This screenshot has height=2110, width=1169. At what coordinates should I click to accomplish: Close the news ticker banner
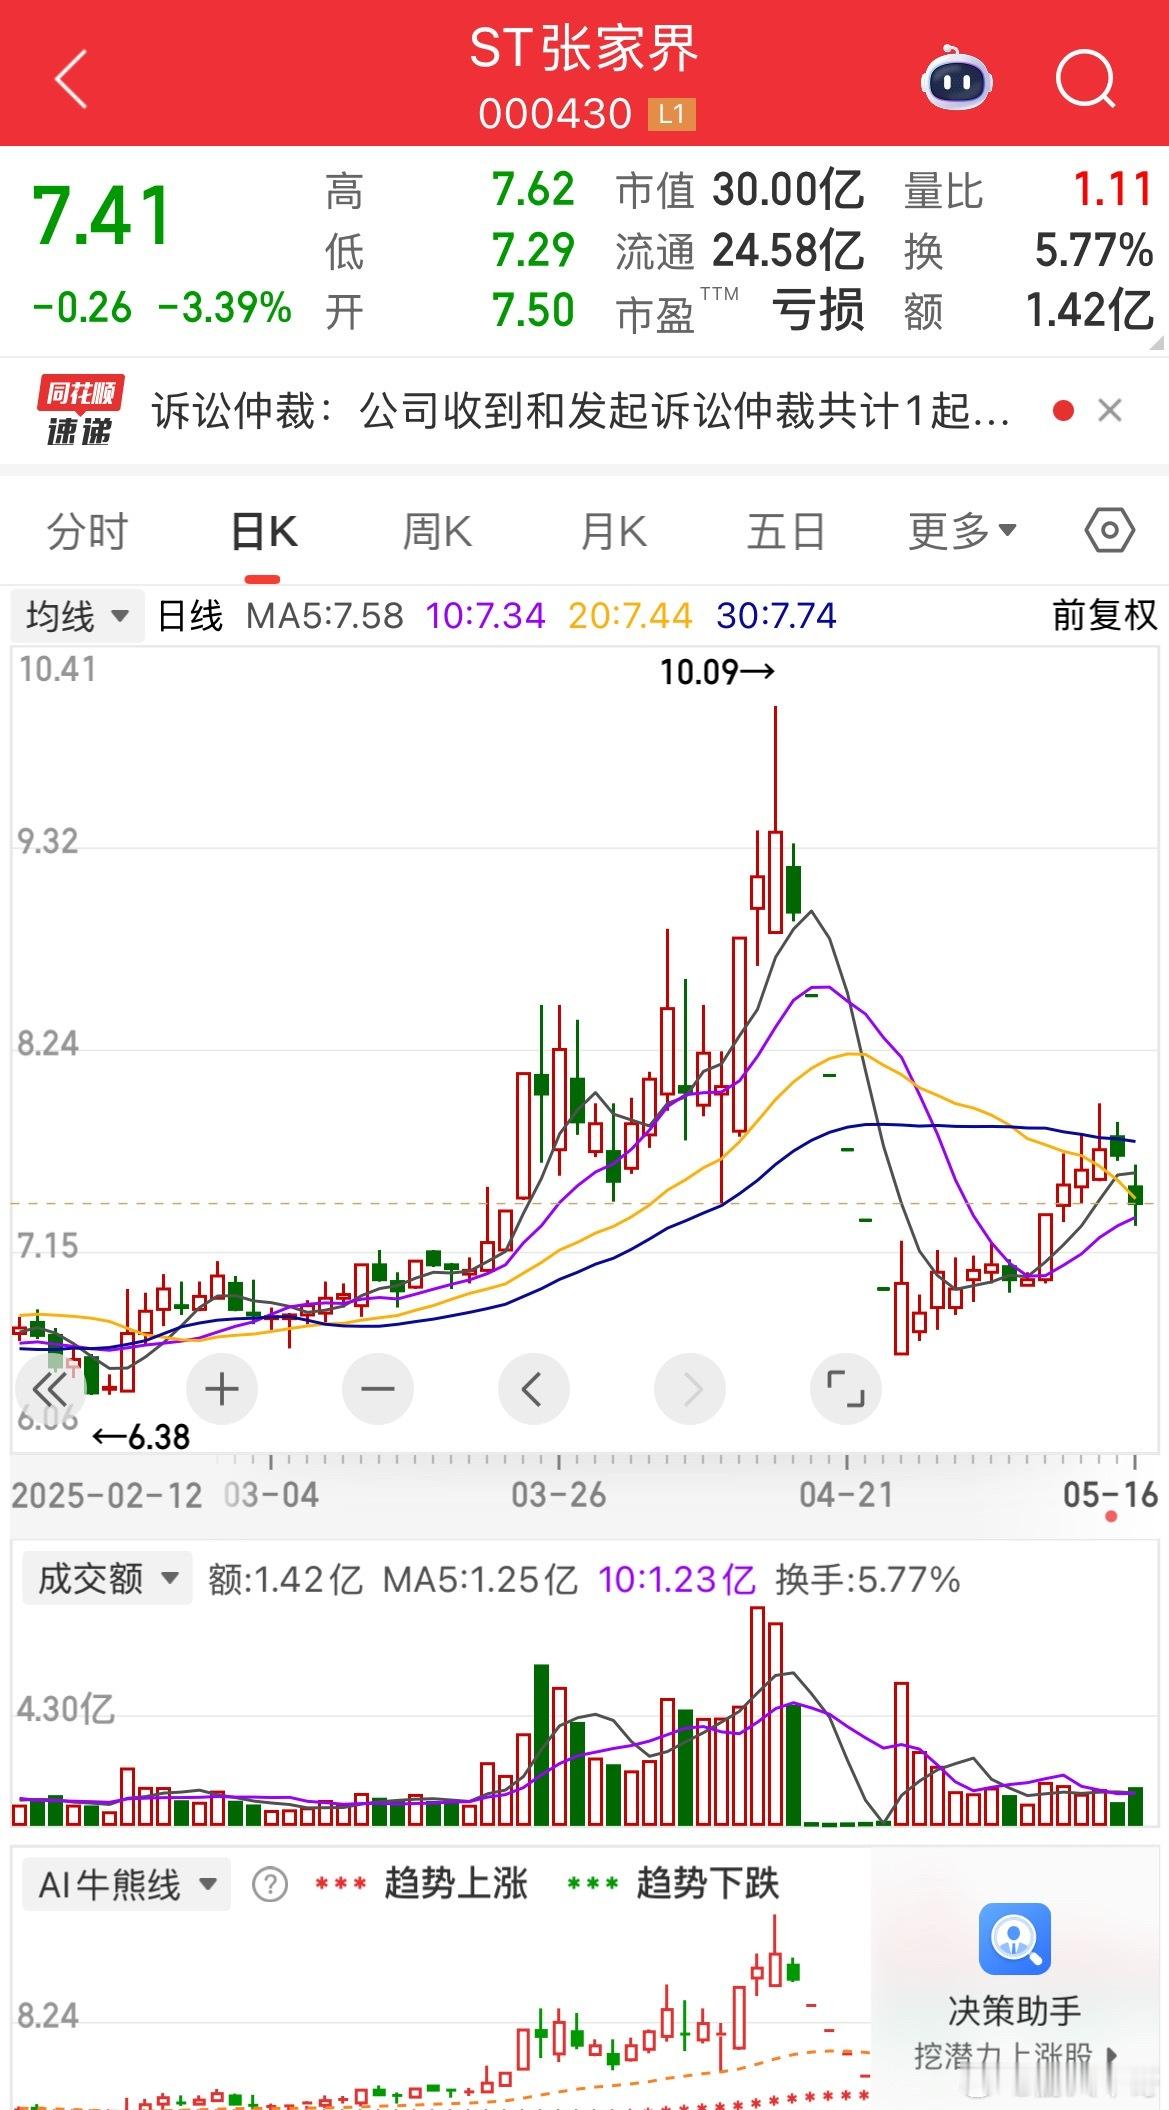(1110, 410)
